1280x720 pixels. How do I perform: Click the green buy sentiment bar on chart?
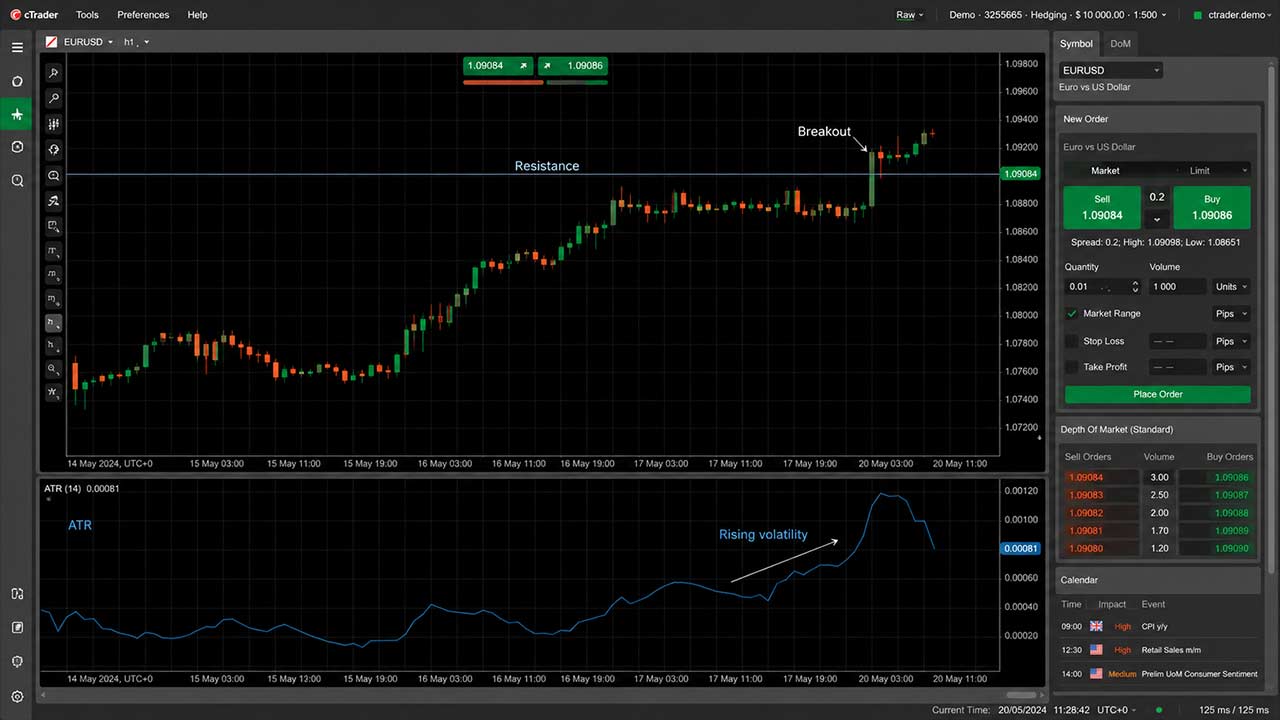coord(577,82)
